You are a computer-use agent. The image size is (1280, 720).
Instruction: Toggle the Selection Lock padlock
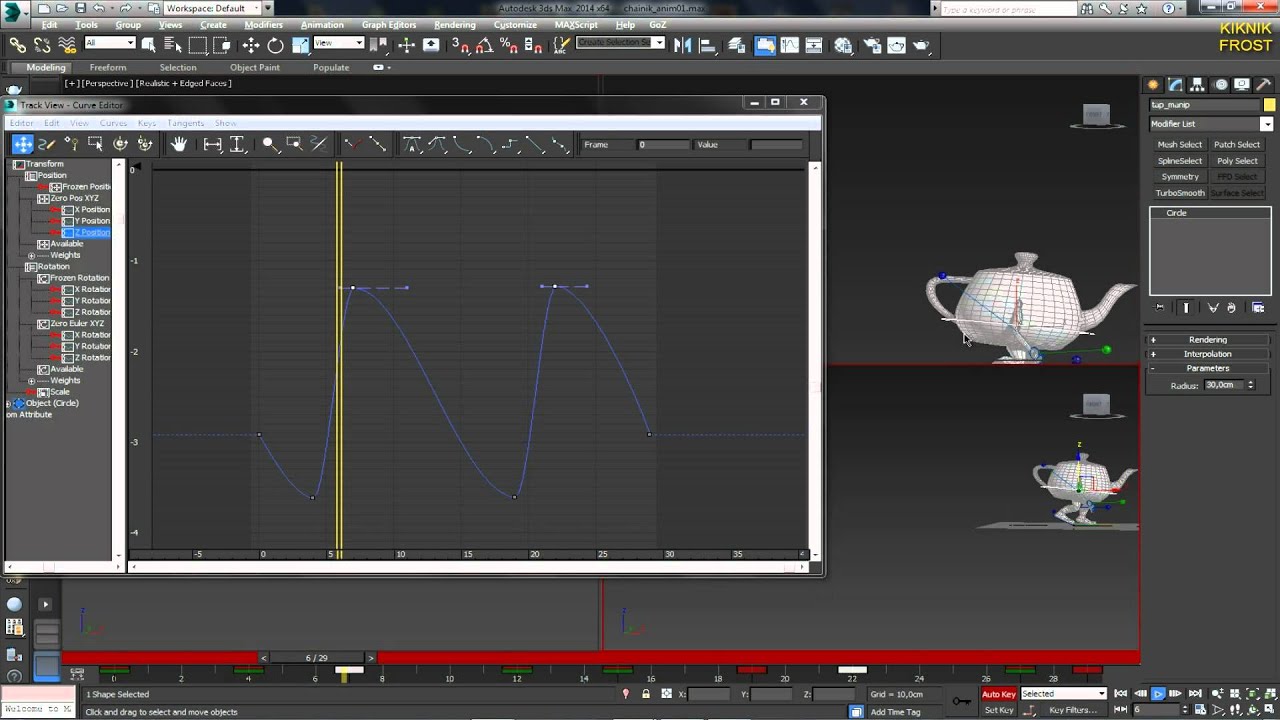coord(646,694)
